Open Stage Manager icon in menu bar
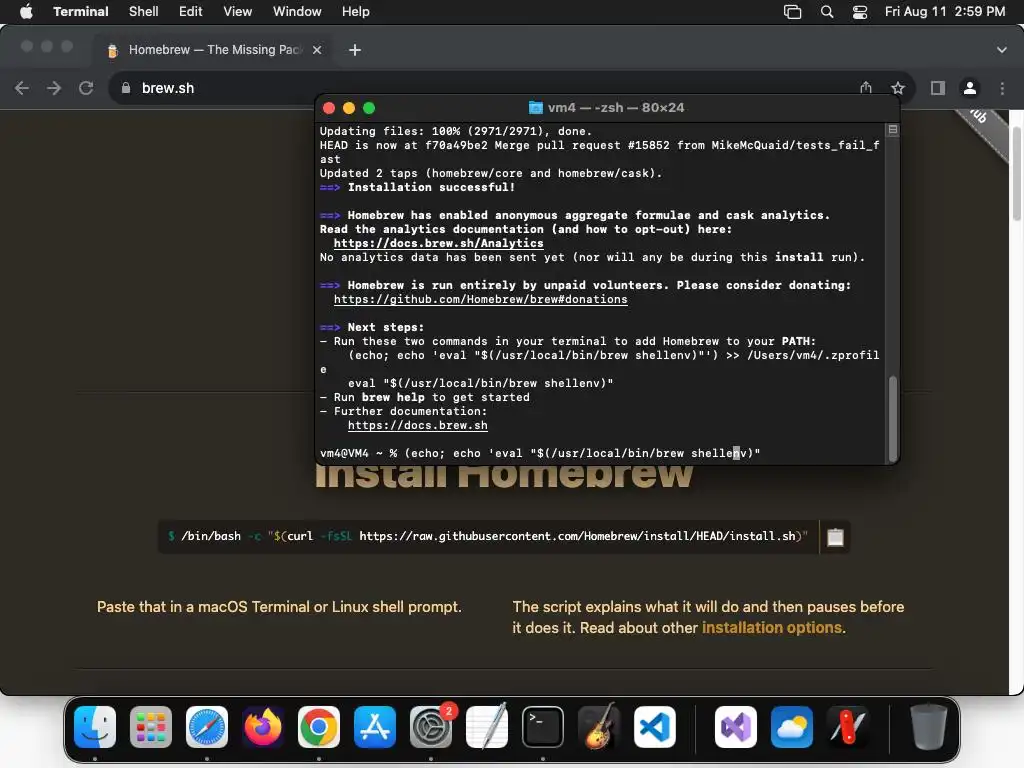The height and width of the screenshot is (768, 1024). (x=792, y=12)
